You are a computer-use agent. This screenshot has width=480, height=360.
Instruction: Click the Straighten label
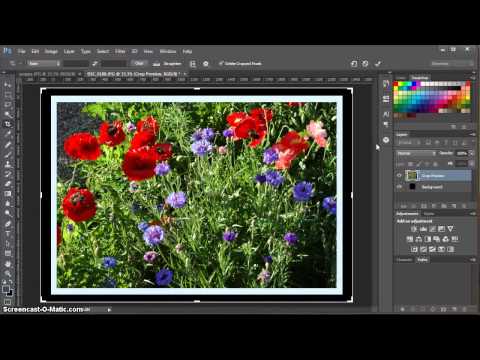[x=172, y=64]
